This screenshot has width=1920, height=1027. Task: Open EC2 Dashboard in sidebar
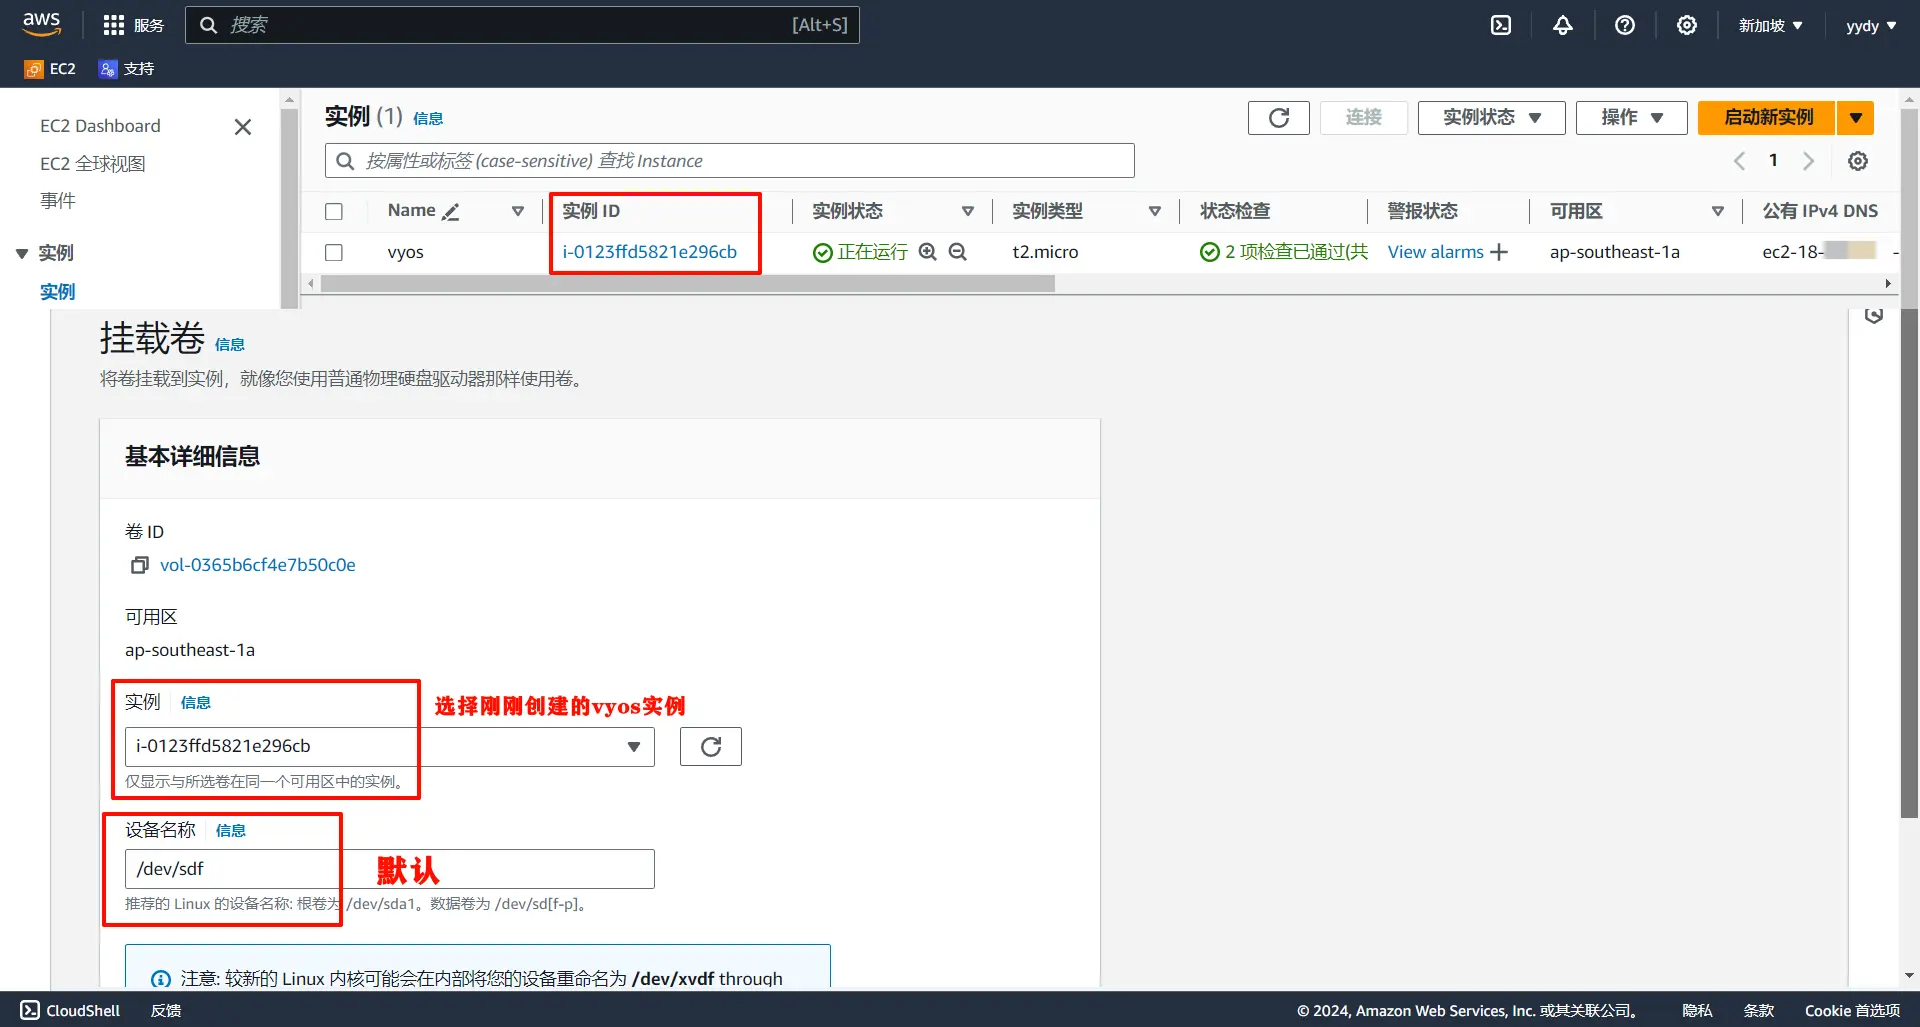point(100,126)
